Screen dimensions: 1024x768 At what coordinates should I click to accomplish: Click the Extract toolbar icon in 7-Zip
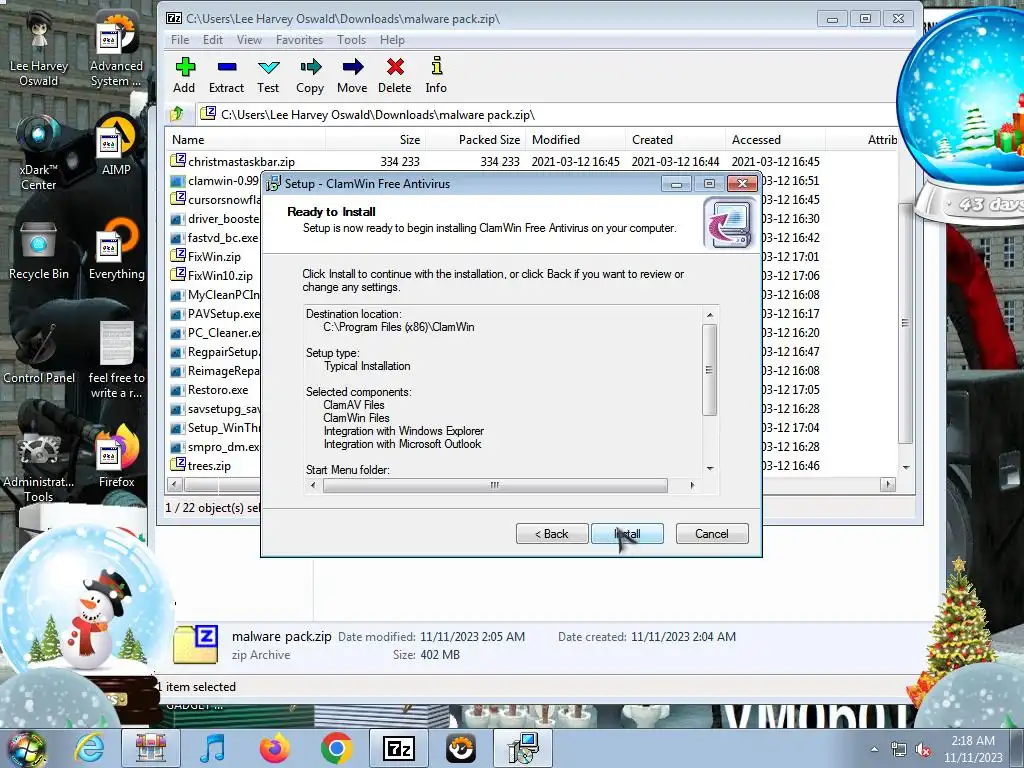(226, 75)
